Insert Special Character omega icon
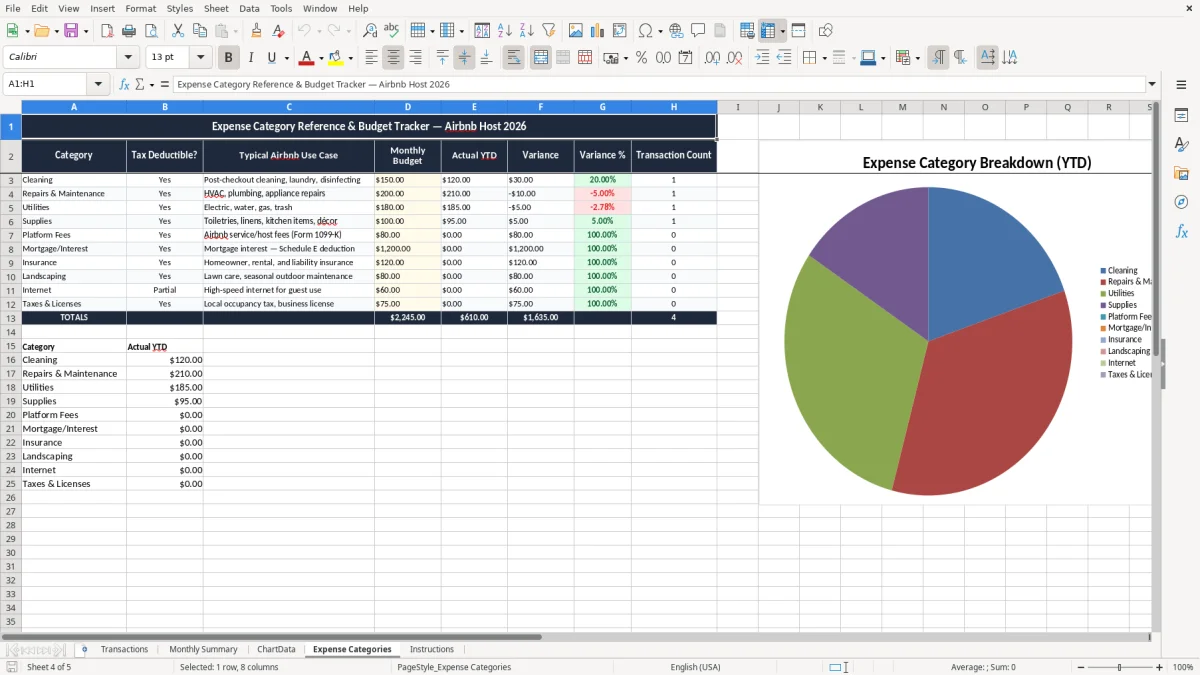Screen dimensions: 1200x675 645,31
